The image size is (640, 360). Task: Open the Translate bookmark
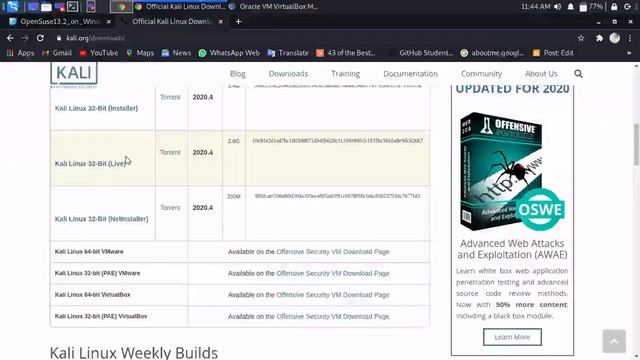point(288,53)
